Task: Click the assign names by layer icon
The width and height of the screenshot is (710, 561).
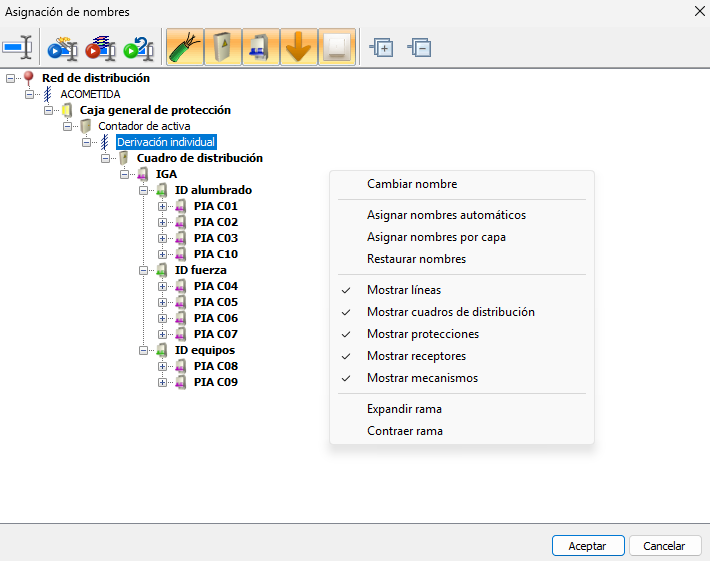Action: coord(99,47)
